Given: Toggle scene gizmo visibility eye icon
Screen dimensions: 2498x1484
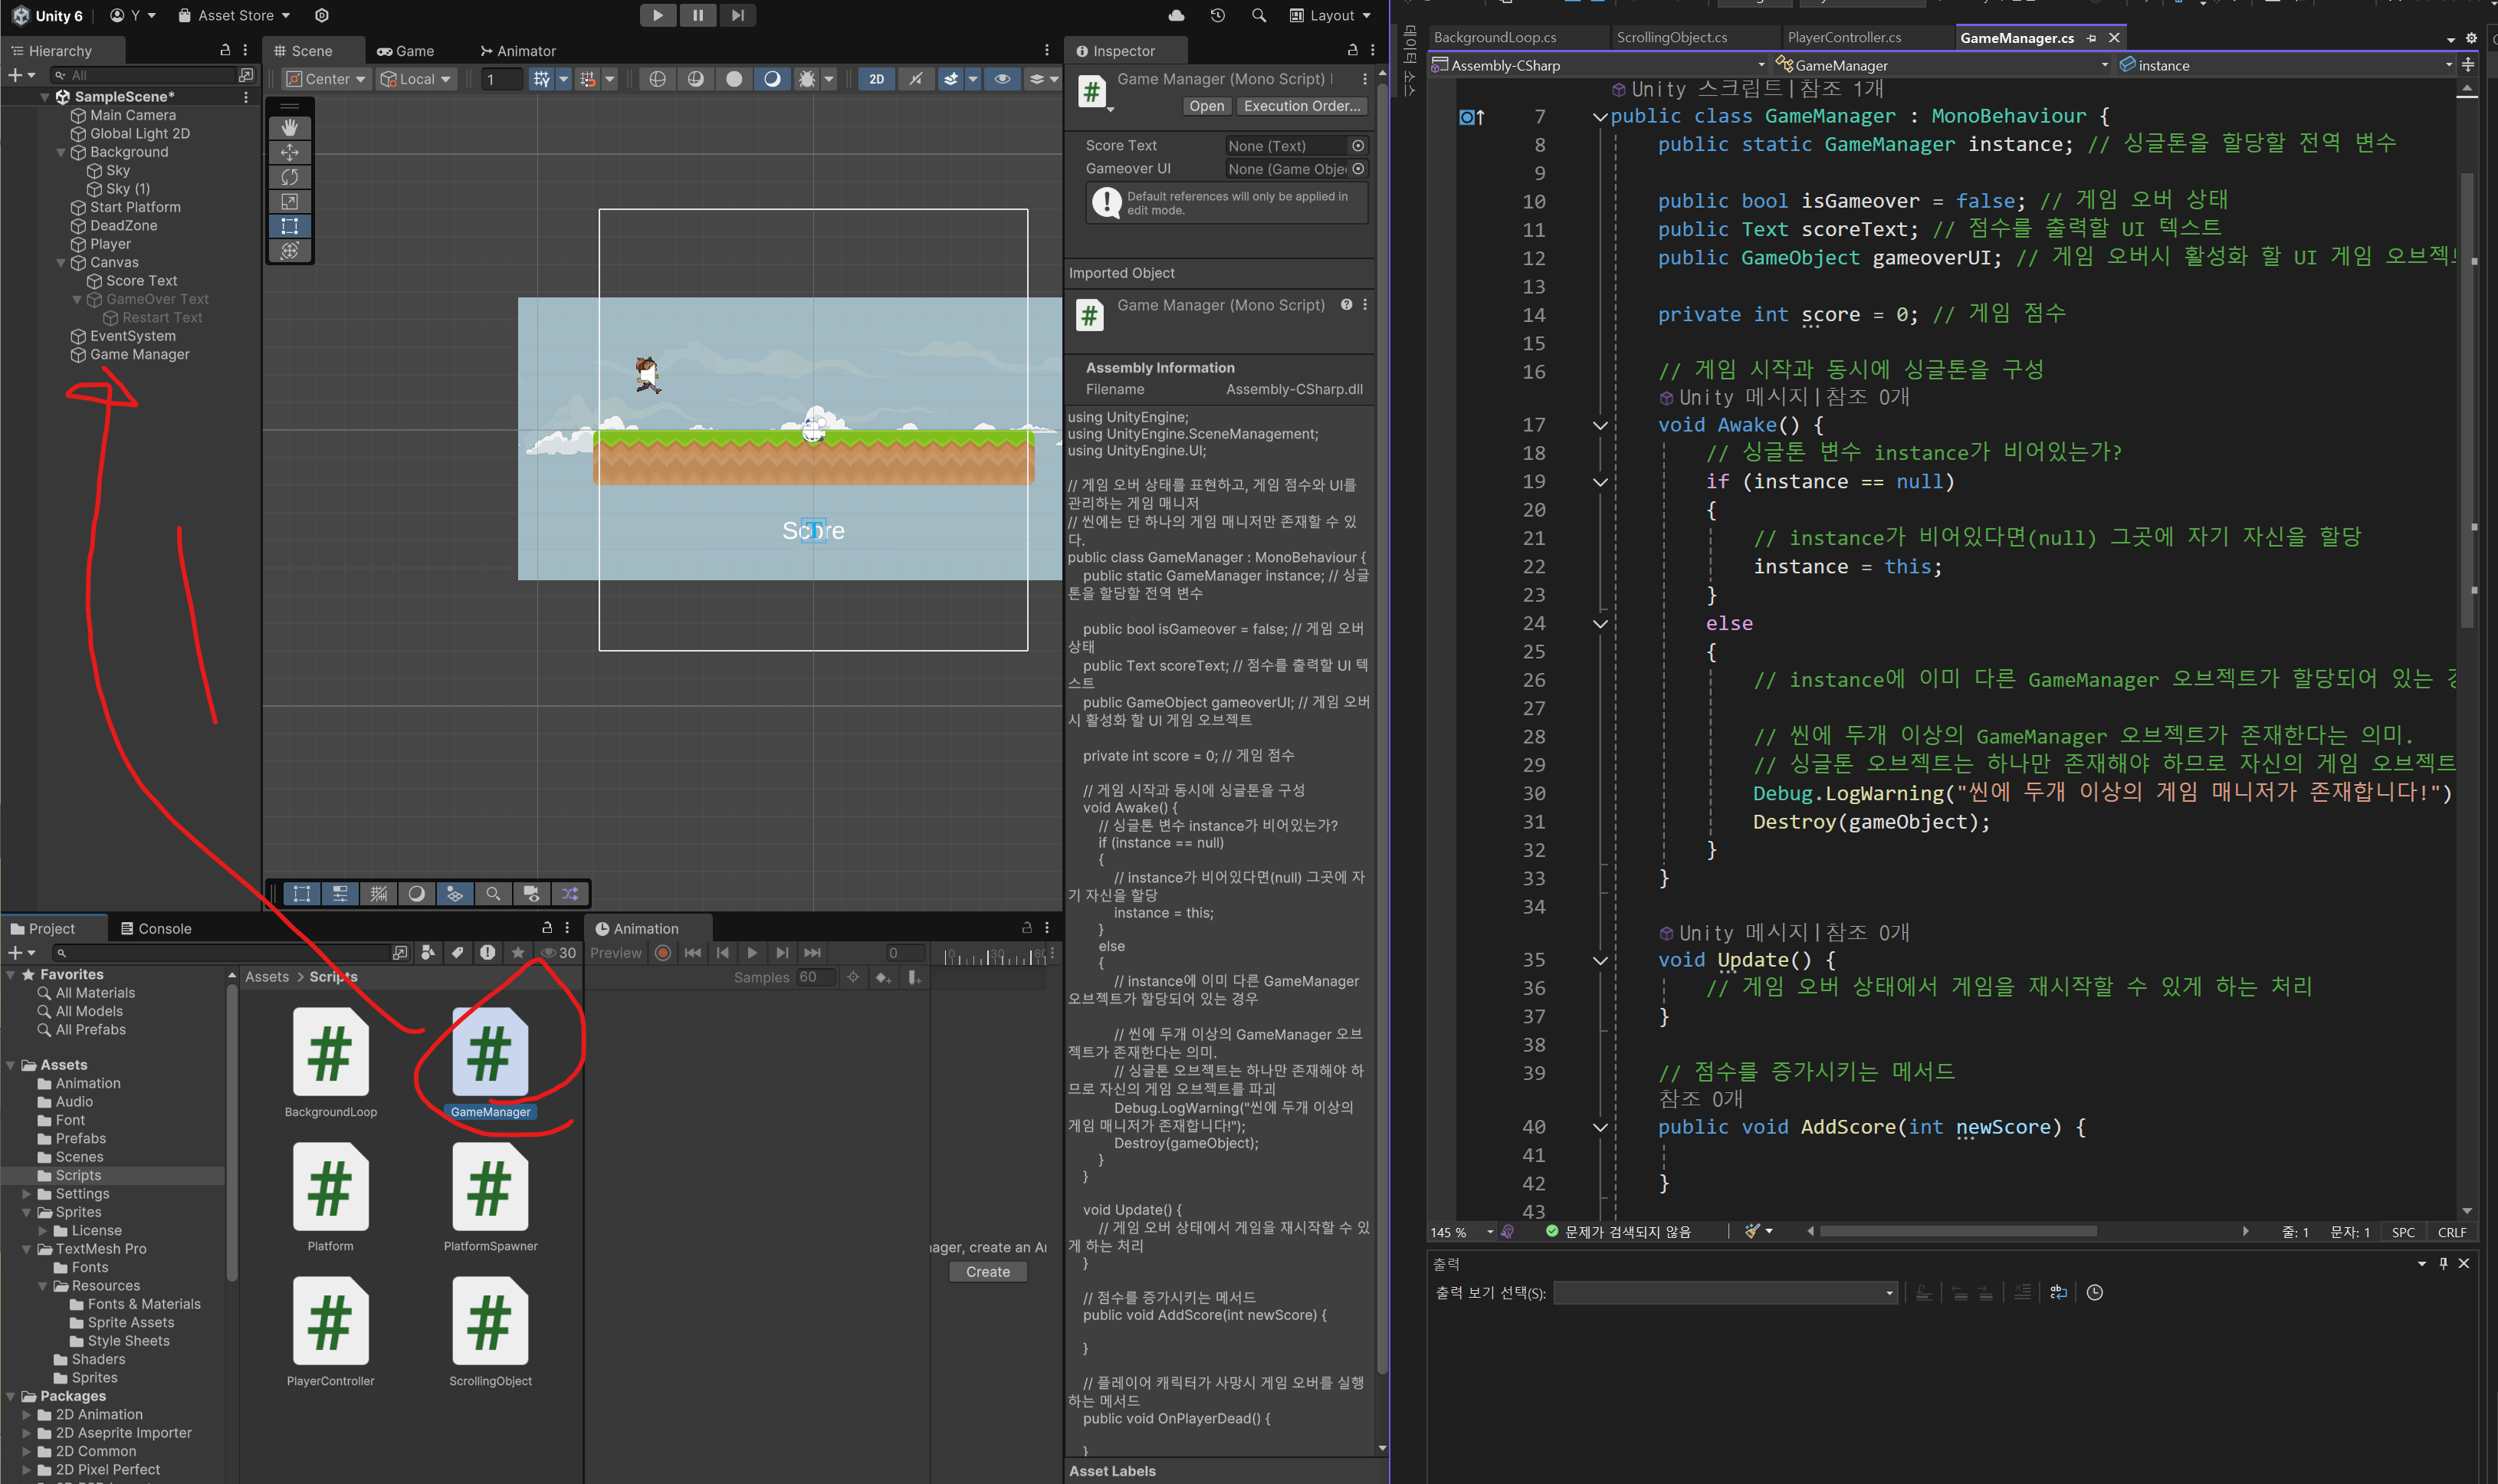Looking at the screenshot, I should click(1002, 79).
